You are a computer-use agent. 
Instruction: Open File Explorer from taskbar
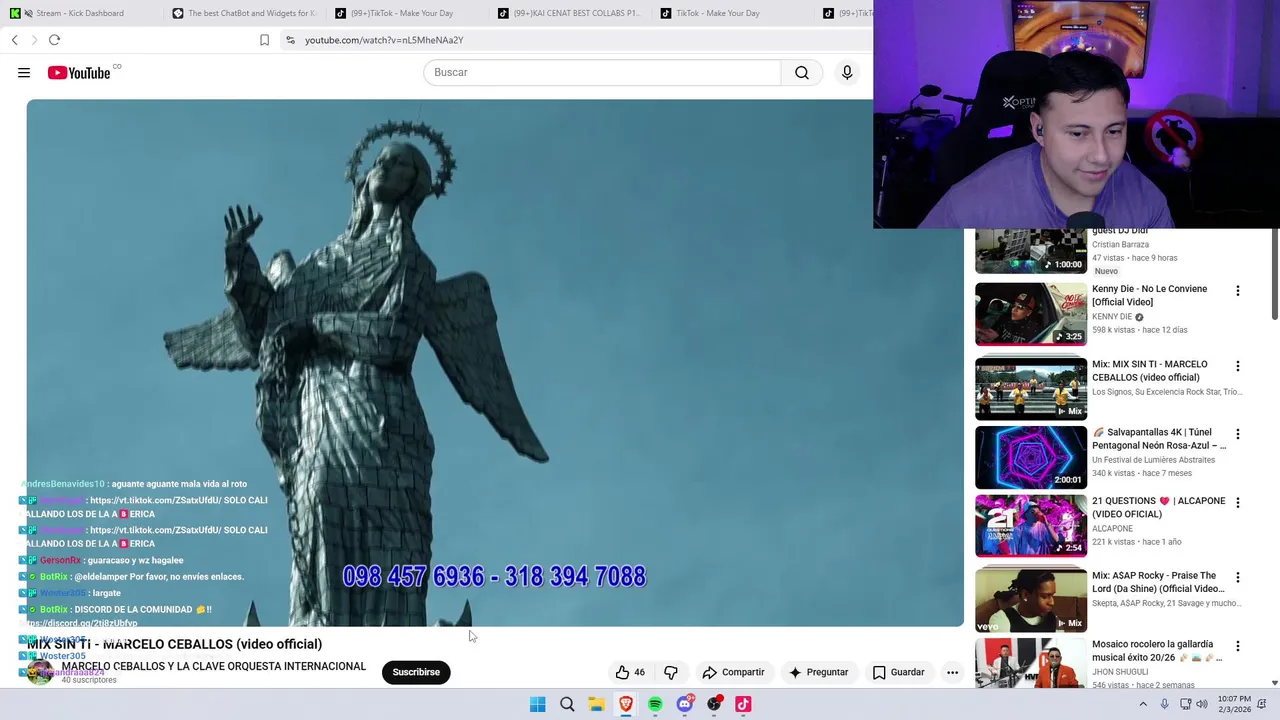[596, 704]
